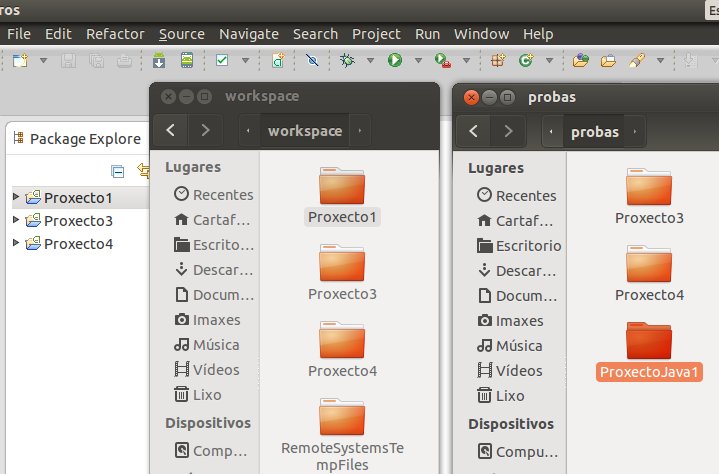
Task: Click the Open Task folder icon
Action: (x=608, y=60)
